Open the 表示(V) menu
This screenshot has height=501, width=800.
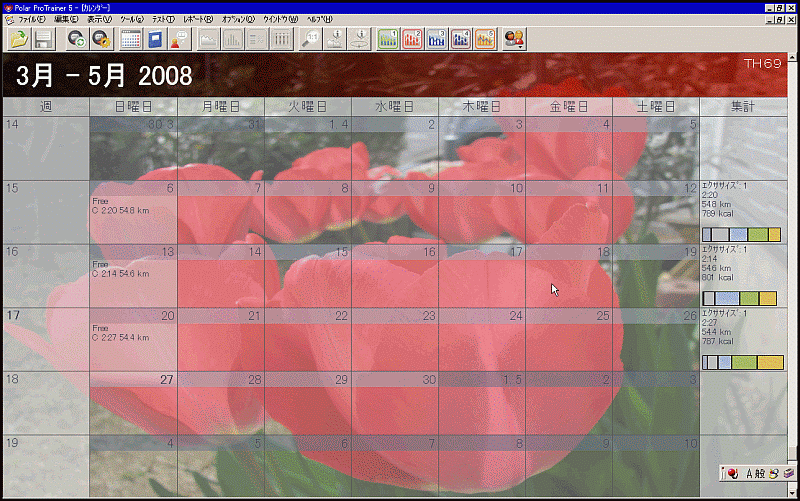point(99,19)
